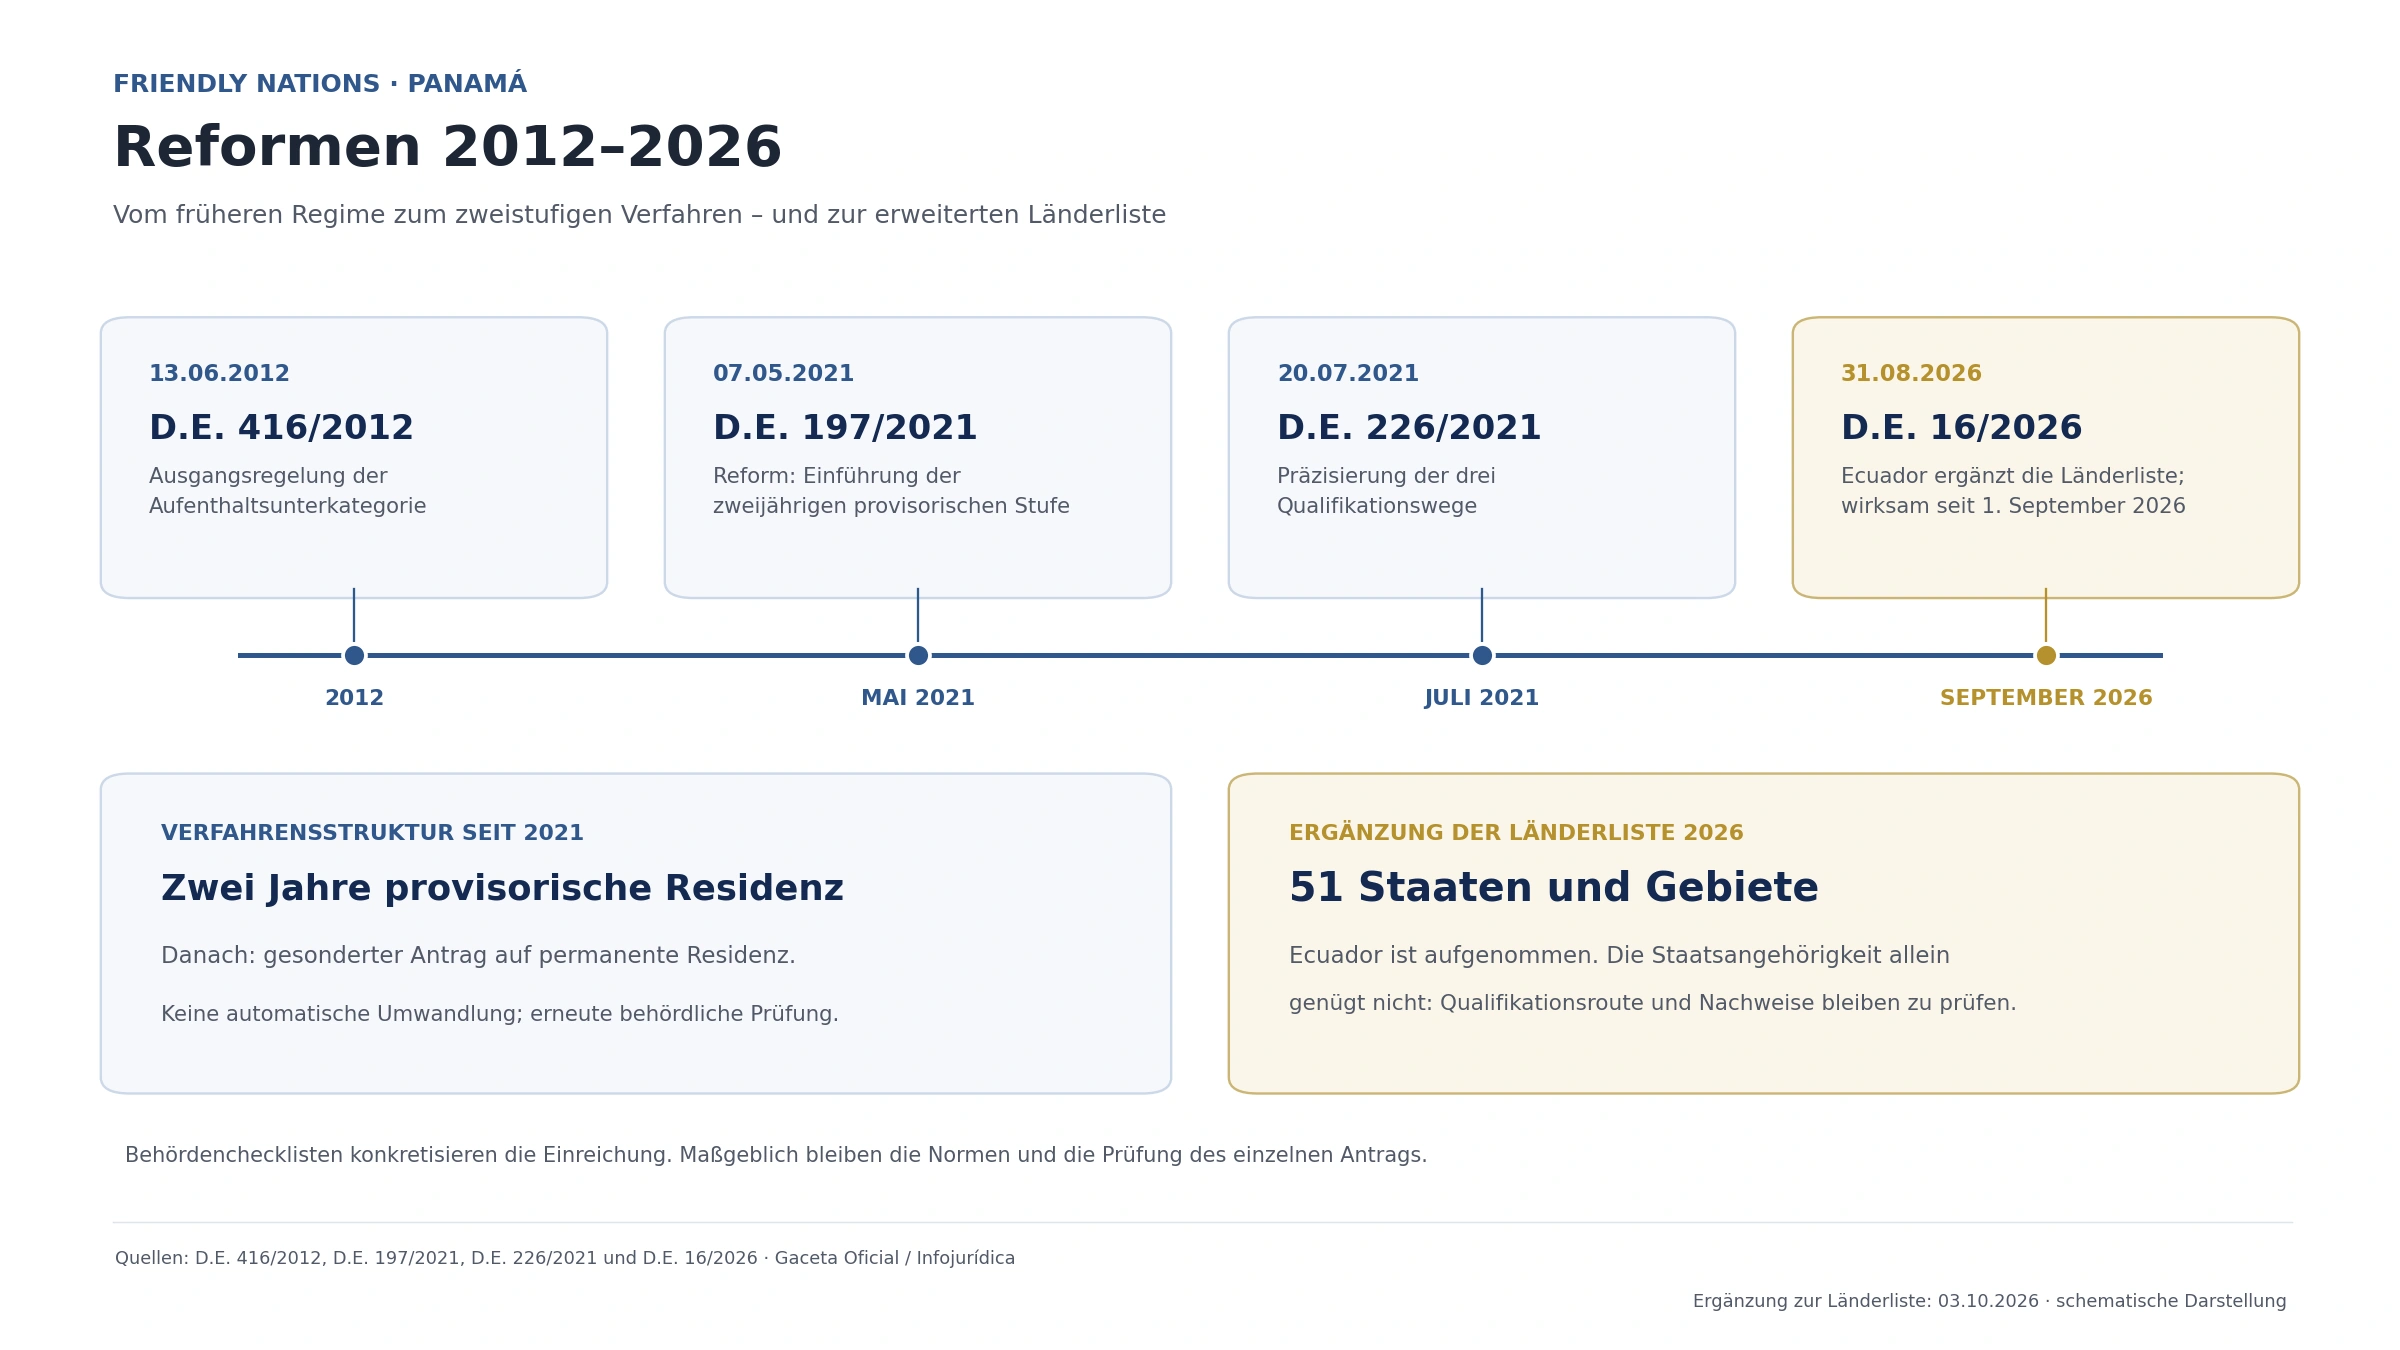This screenshot has width=2400, height=1350.
Task: Click the 'SEPTEMBER 2026' timeline label
Action: pyautogui.click(x=2046, y=698)
